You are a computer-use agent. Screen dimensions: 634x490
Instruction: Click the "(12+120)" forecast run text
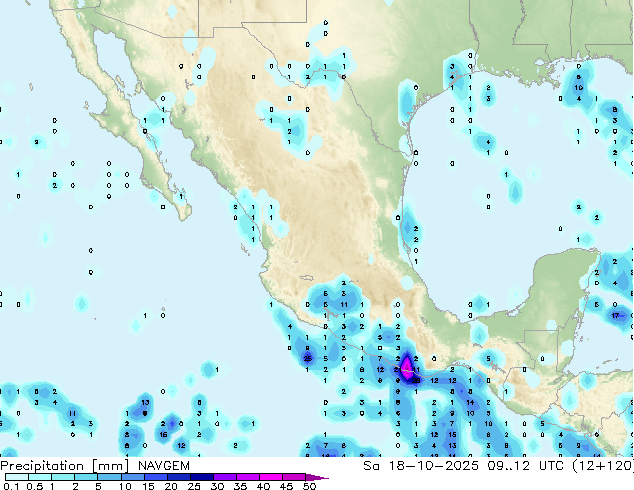pyautogui.click(x=603, y=466)
